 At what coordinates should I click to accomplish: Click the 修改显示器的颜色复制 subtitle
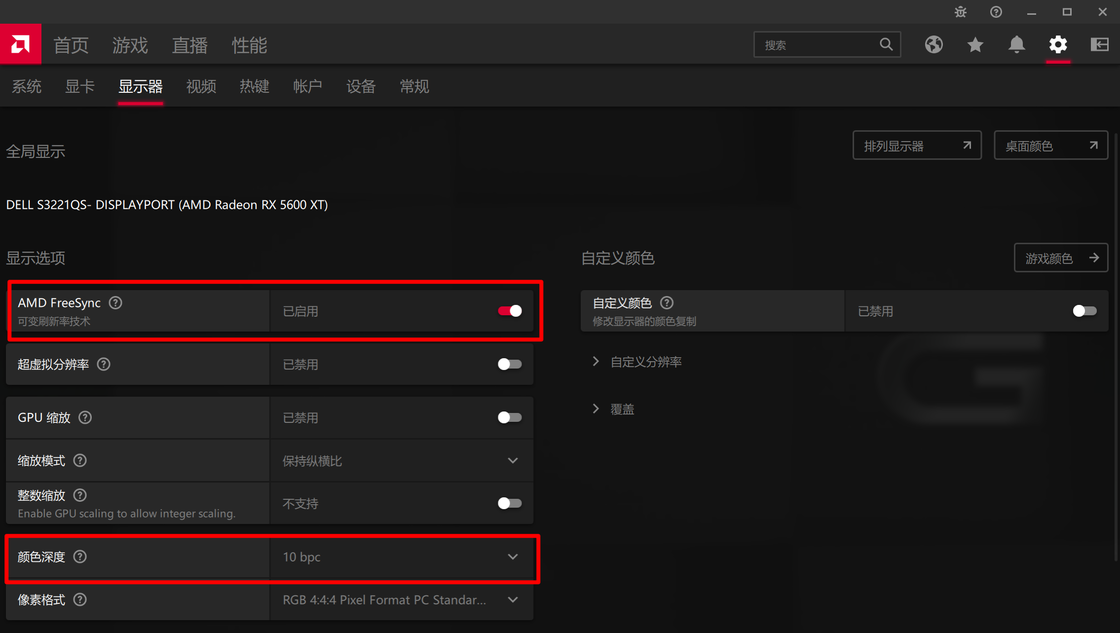tap(644, 322)
